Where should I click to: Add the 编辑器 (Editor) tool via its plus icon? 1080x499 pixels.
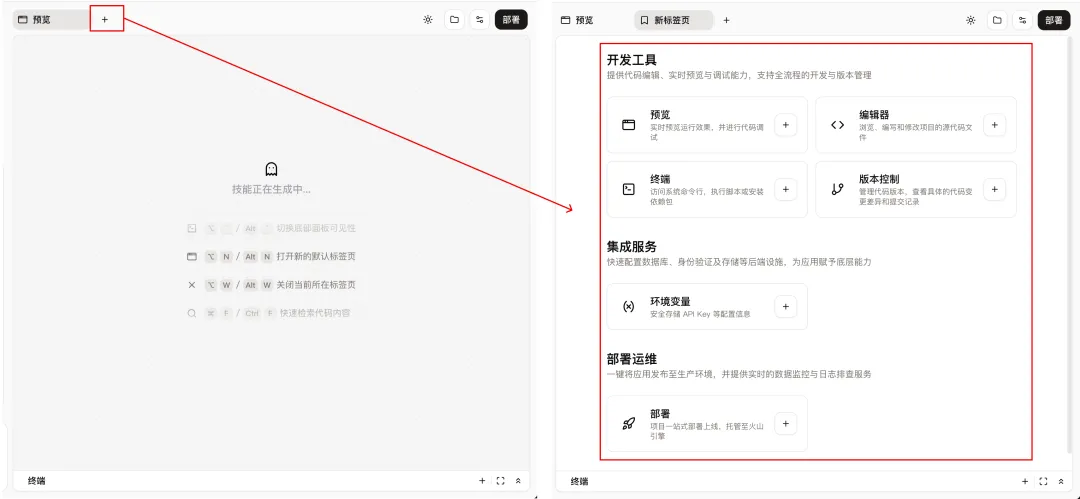point(994,125)
